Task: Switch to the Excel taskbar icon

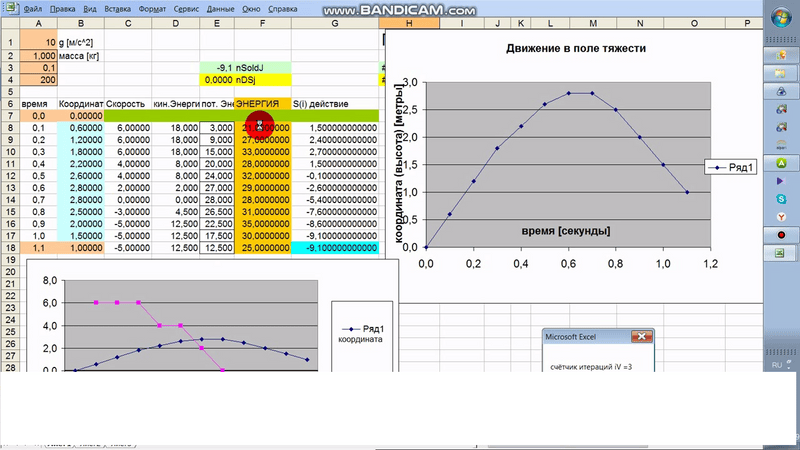Action: pos(781,254)
